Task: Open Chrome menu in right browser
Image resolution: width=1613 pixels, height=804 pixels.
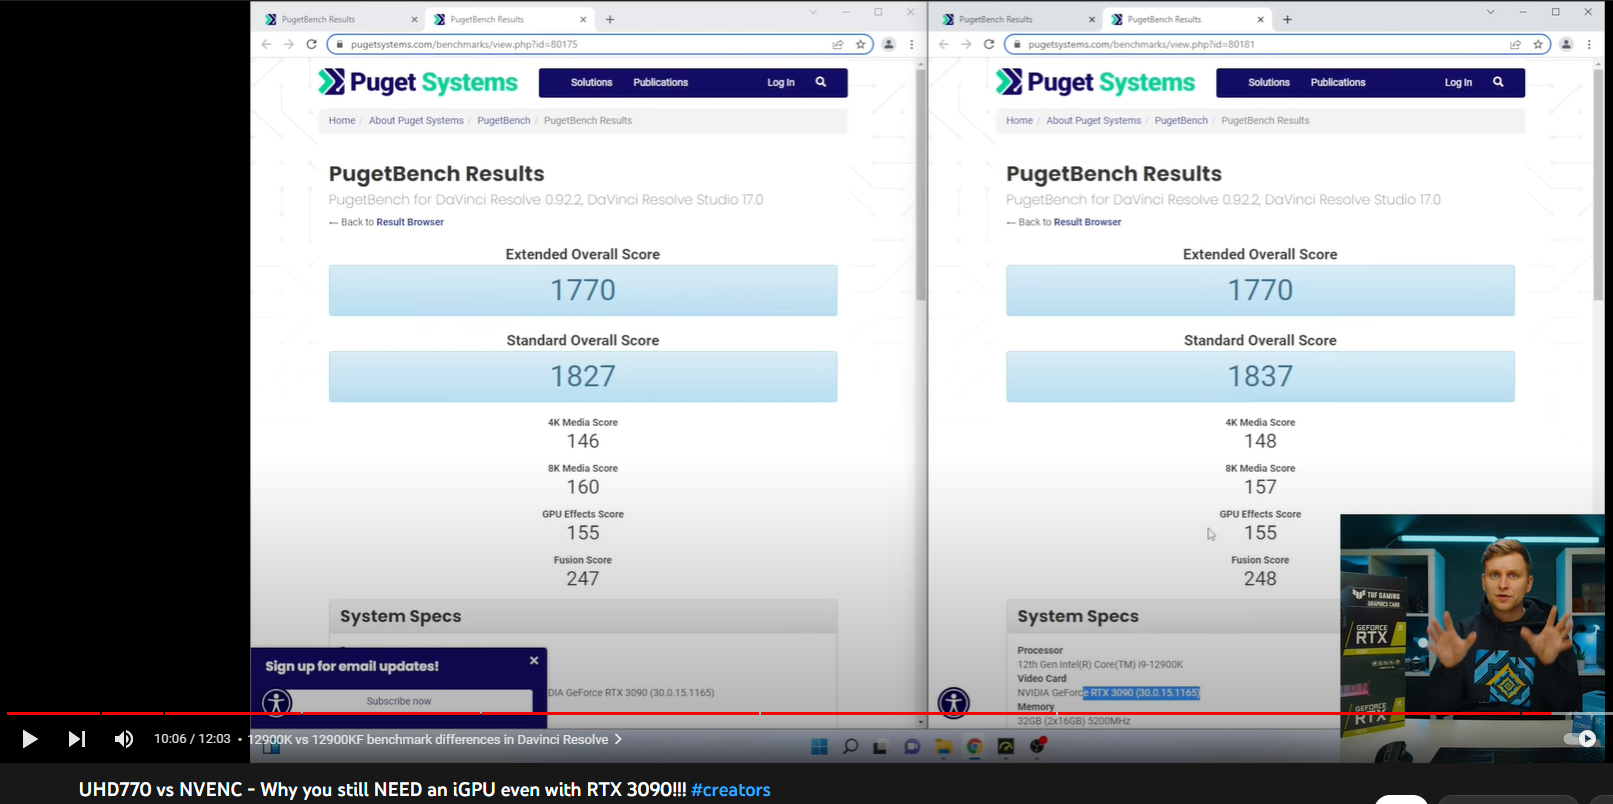Action: 1589,44
